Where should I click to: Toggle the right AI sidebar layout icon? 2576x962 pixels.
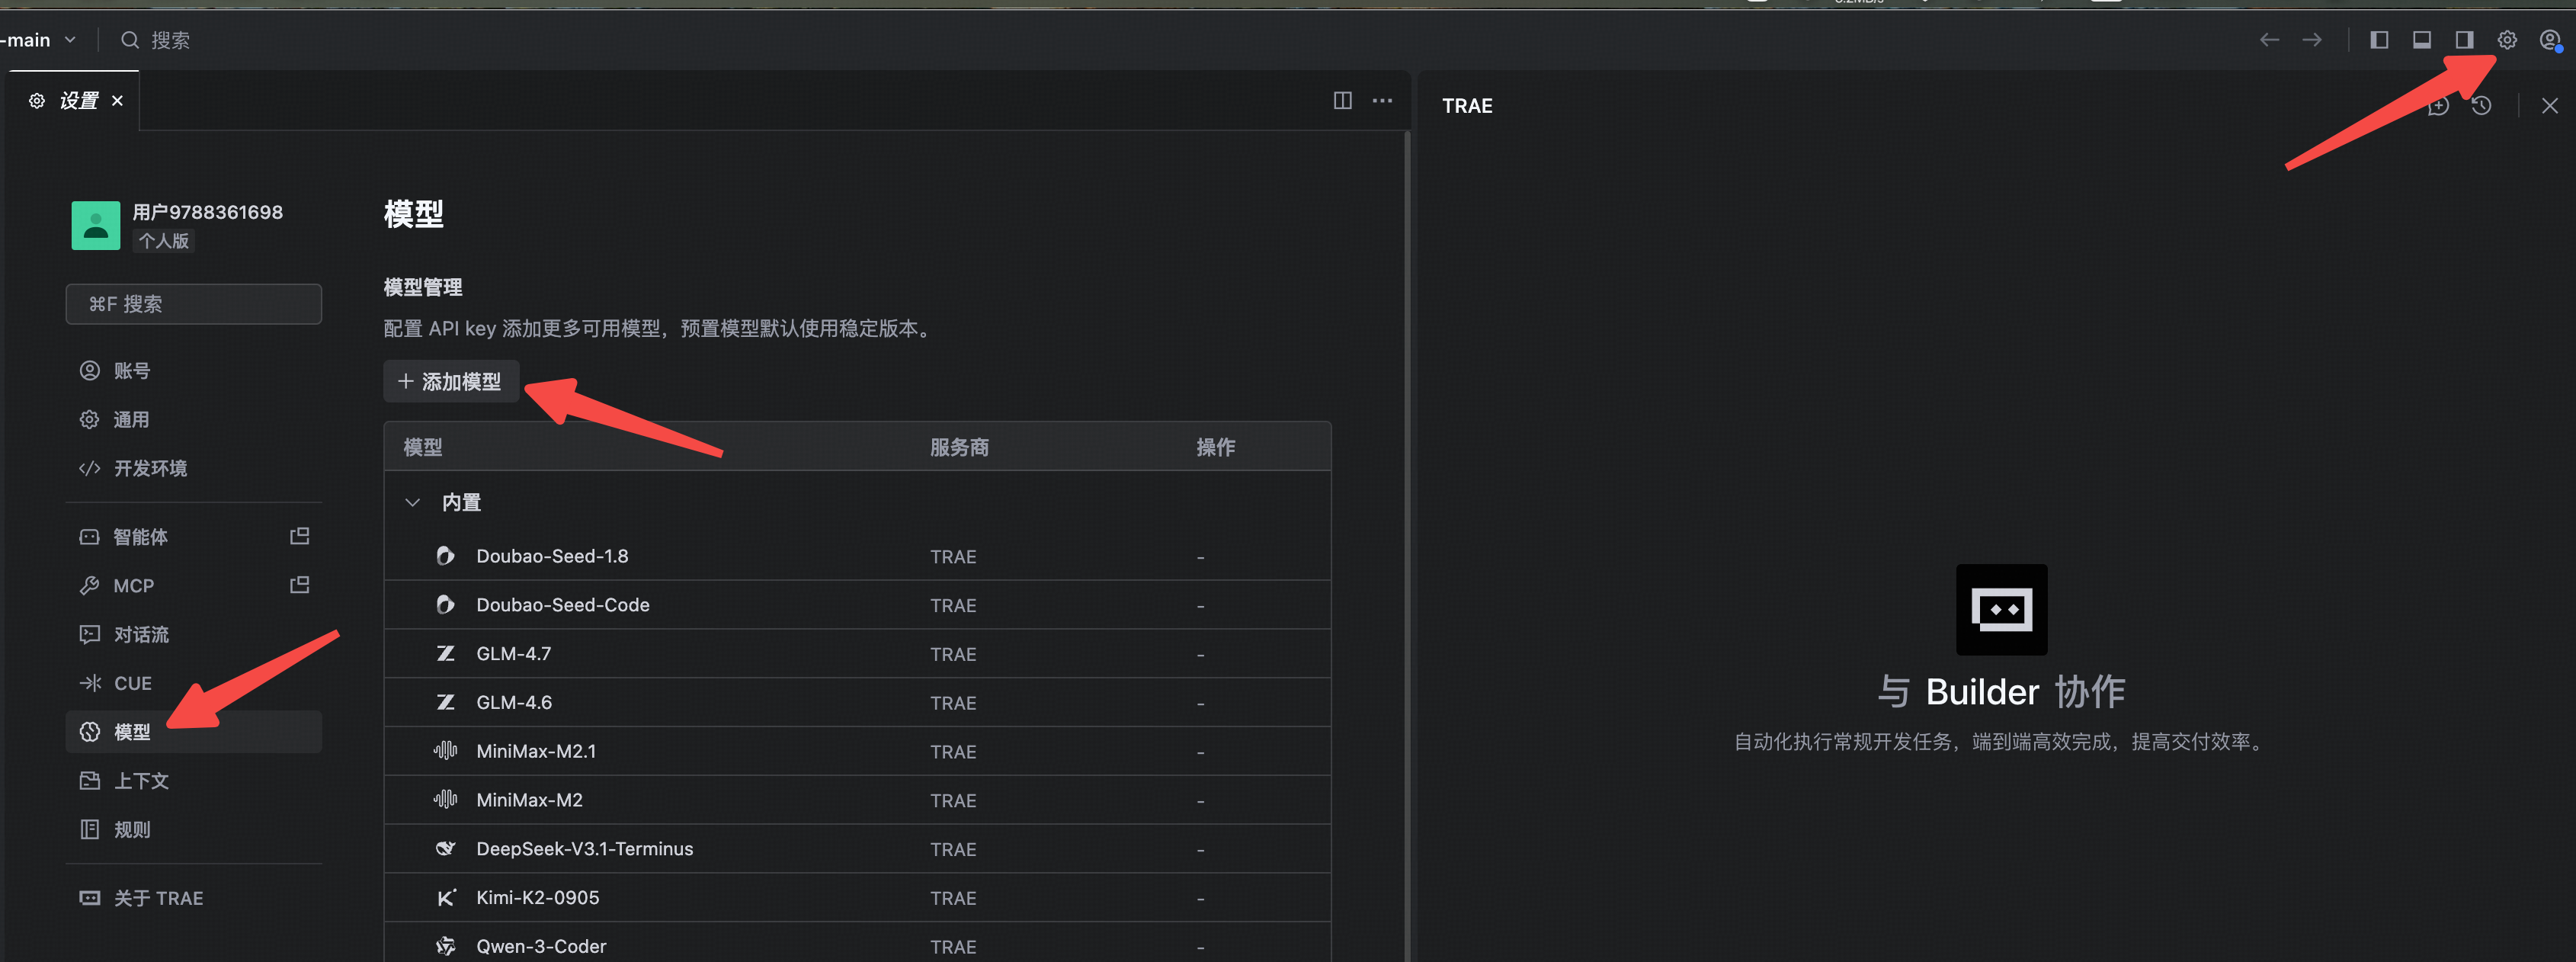pos(2464,40)
